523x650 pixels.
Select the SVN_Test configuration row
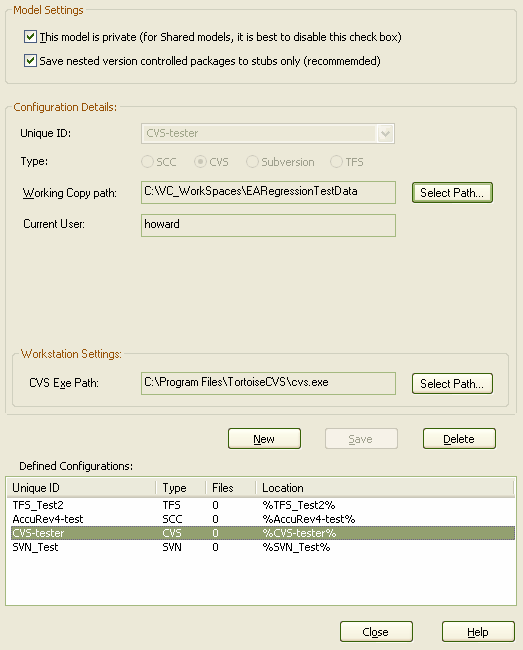(263, 547)
